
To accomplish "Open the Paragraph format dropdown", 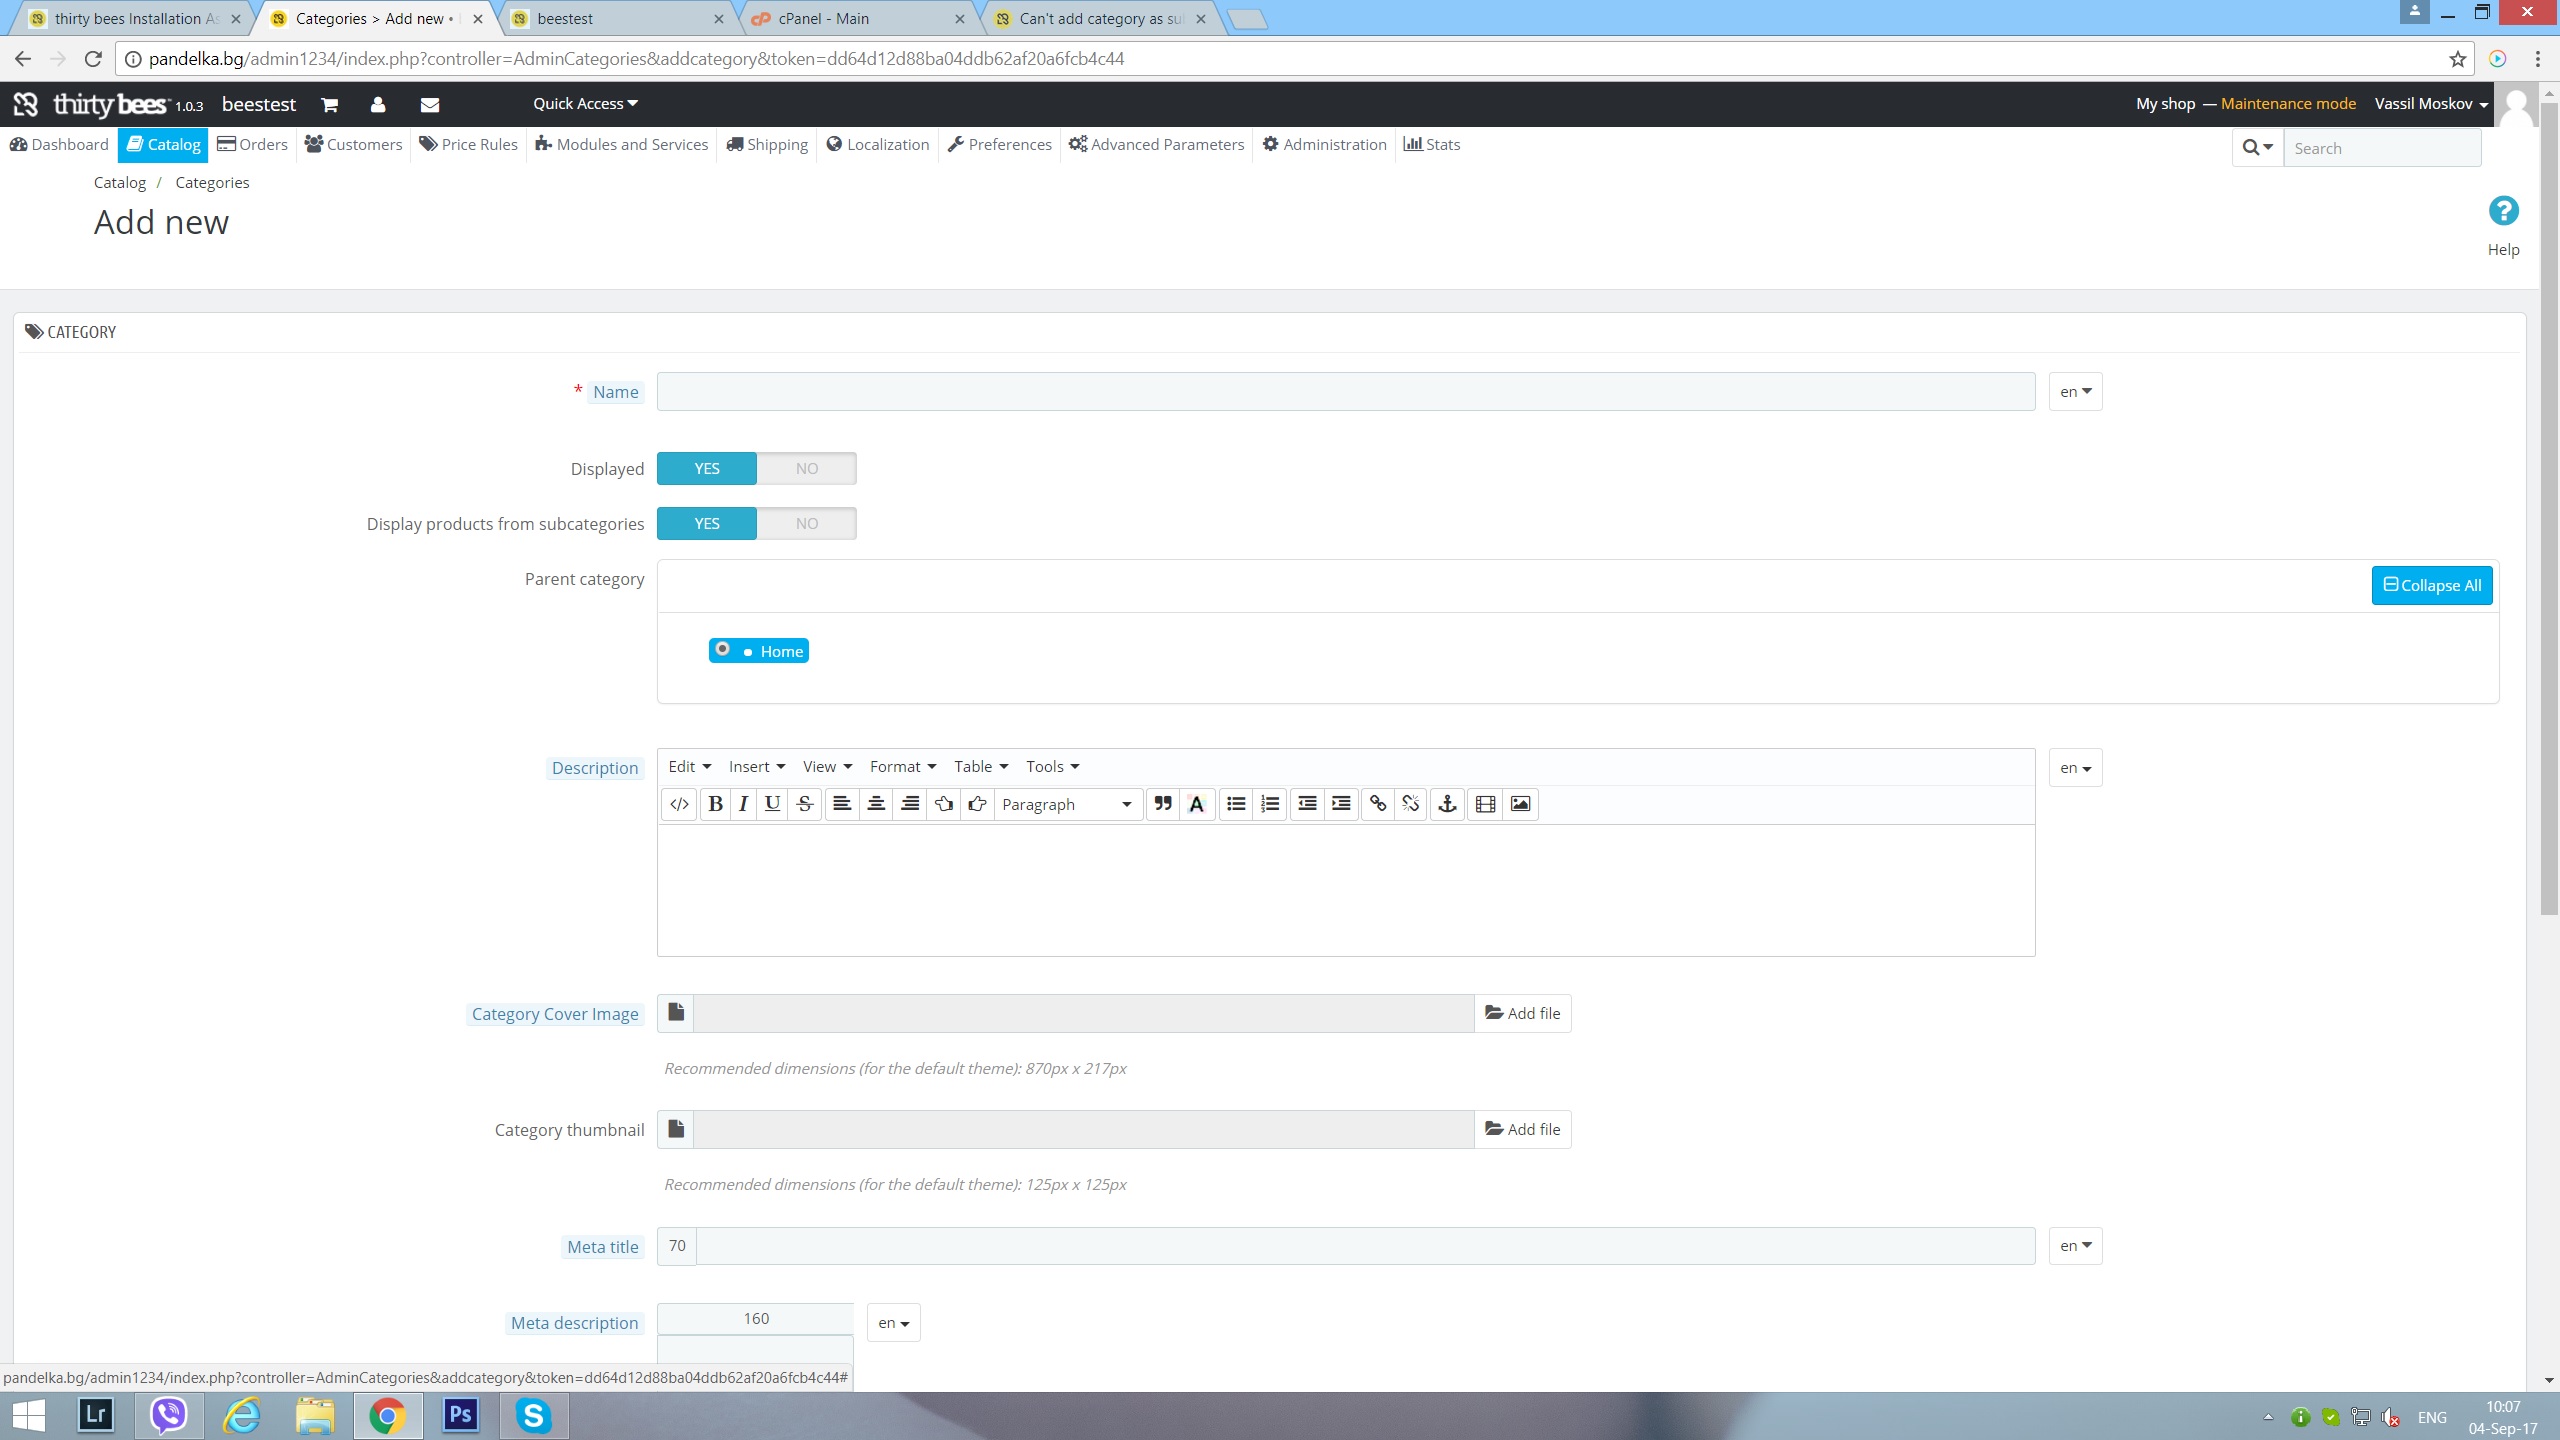I will (x=1067, y=804).
